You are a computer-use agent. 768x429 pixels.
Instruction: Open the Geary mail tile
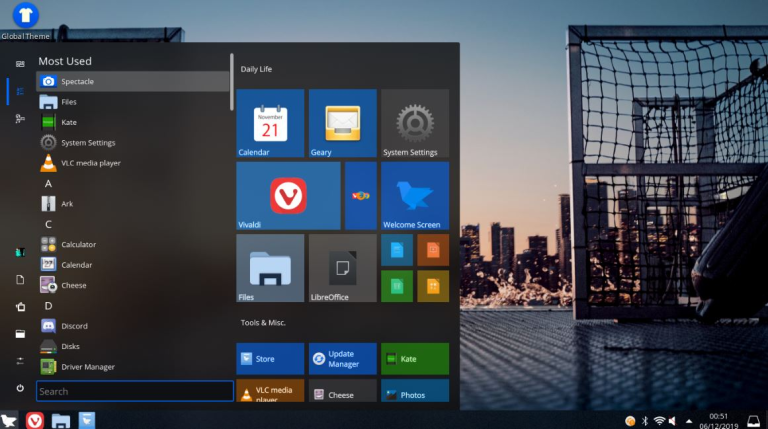(x=342, y=123)
